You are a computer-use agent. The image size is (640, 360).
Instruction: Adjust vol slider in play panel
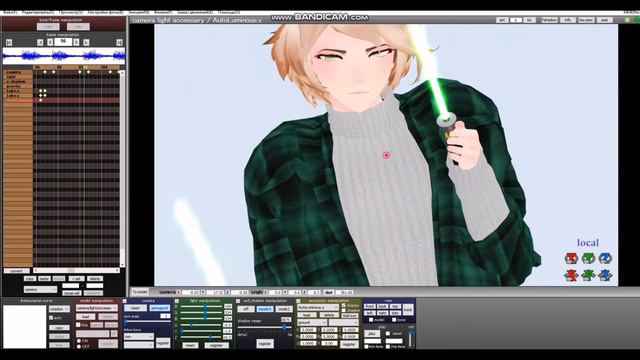(x=410, y=338)
